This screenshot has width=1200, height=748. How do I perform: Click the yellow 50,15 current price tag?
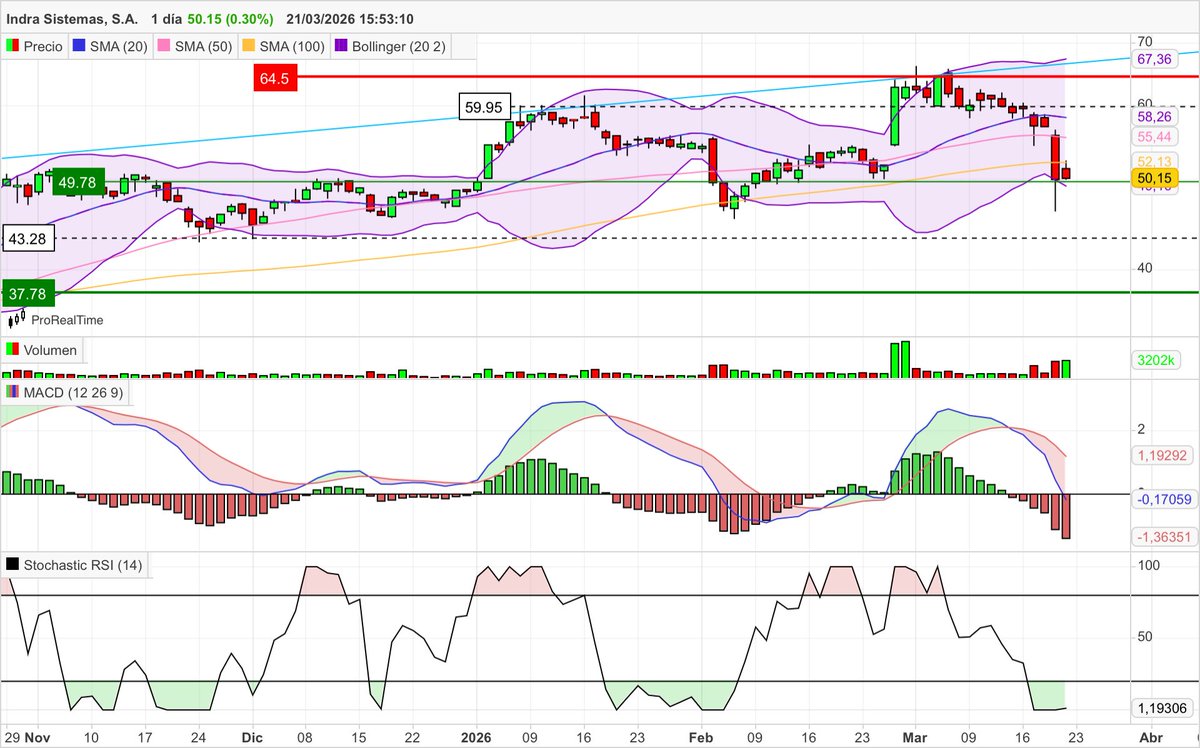tap(1155, 177)
